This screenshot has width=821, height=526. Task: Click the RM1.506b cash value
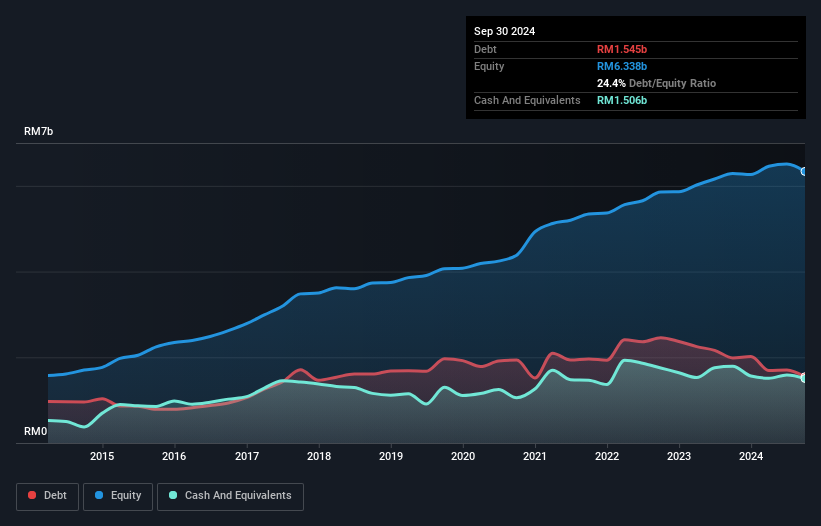pyautogui.click(x=622, y=100)
